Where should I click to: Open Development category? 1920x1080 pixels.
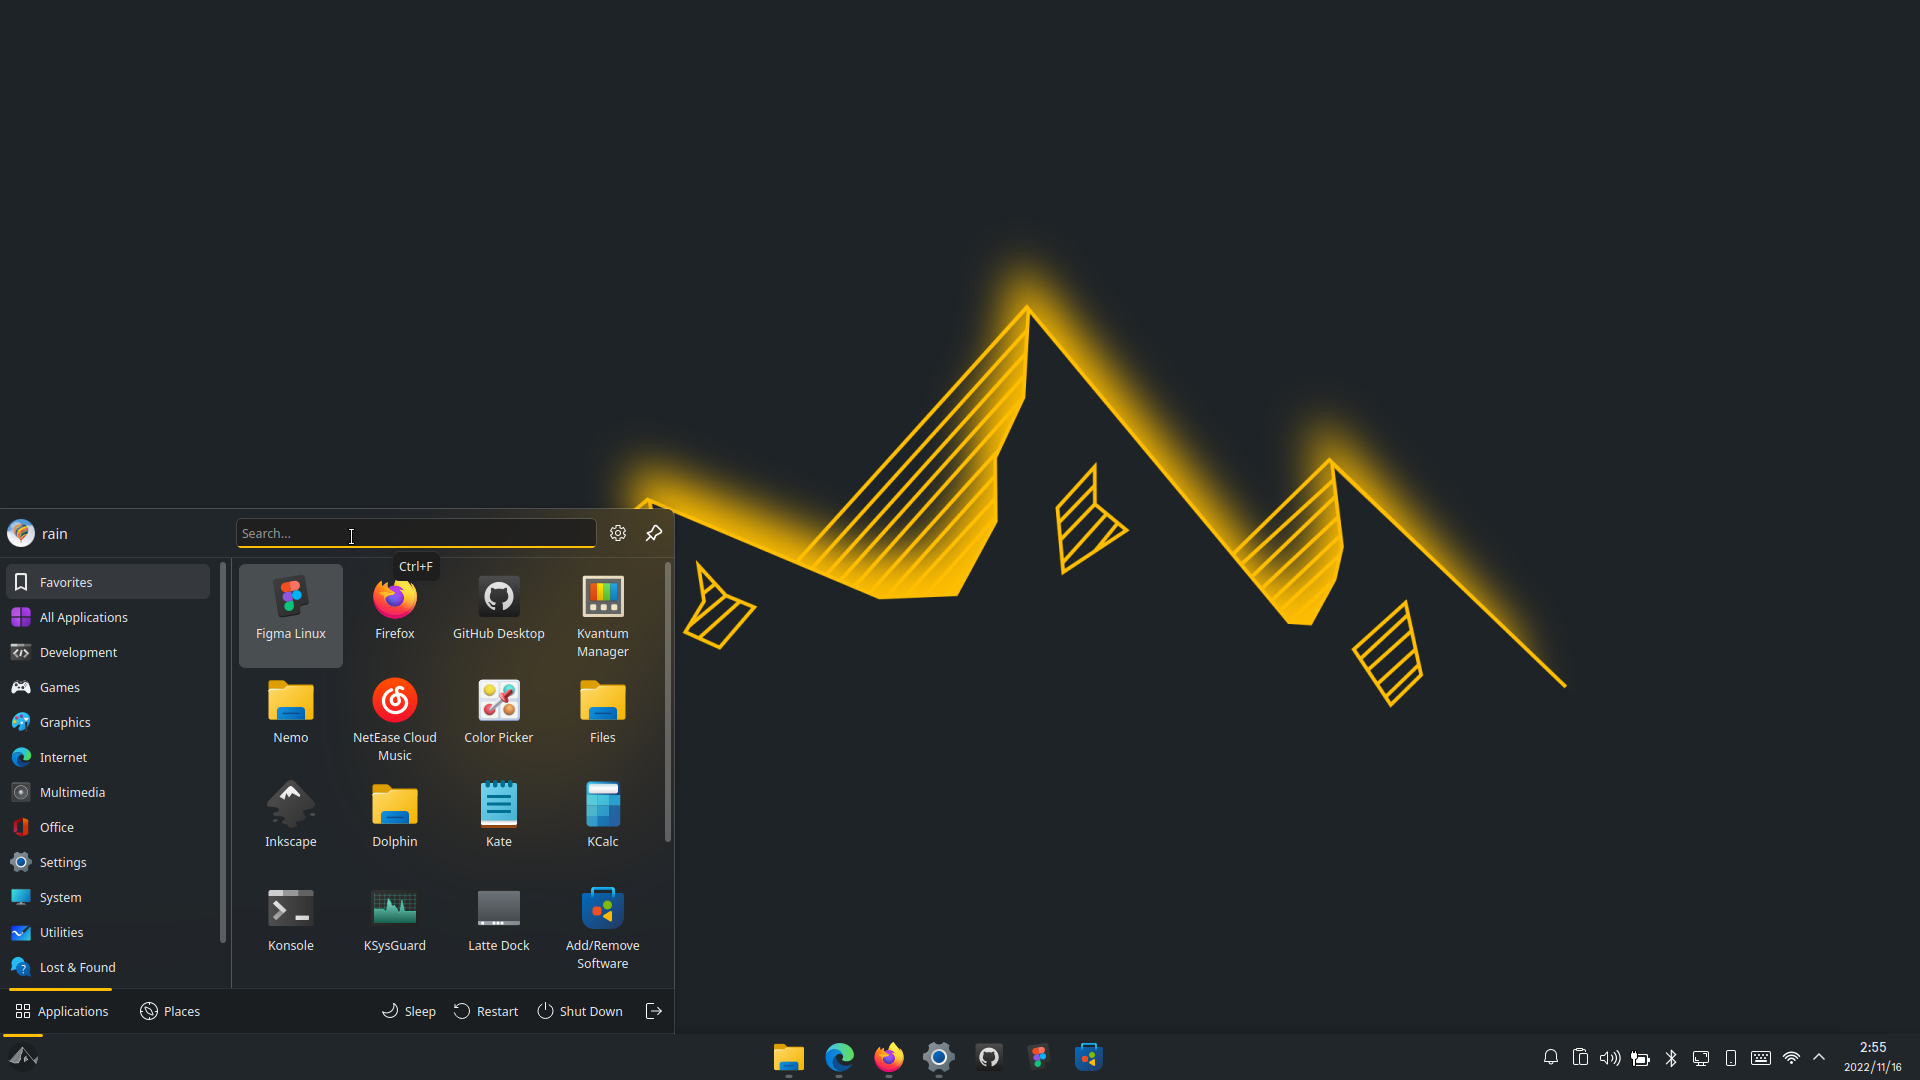(x=108, y=652)
